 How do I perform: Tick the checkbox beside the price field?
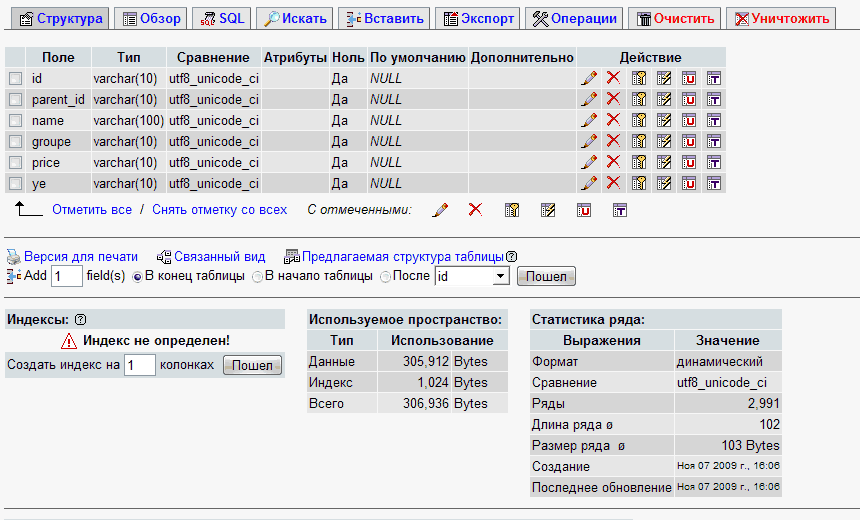coord(15,162)
